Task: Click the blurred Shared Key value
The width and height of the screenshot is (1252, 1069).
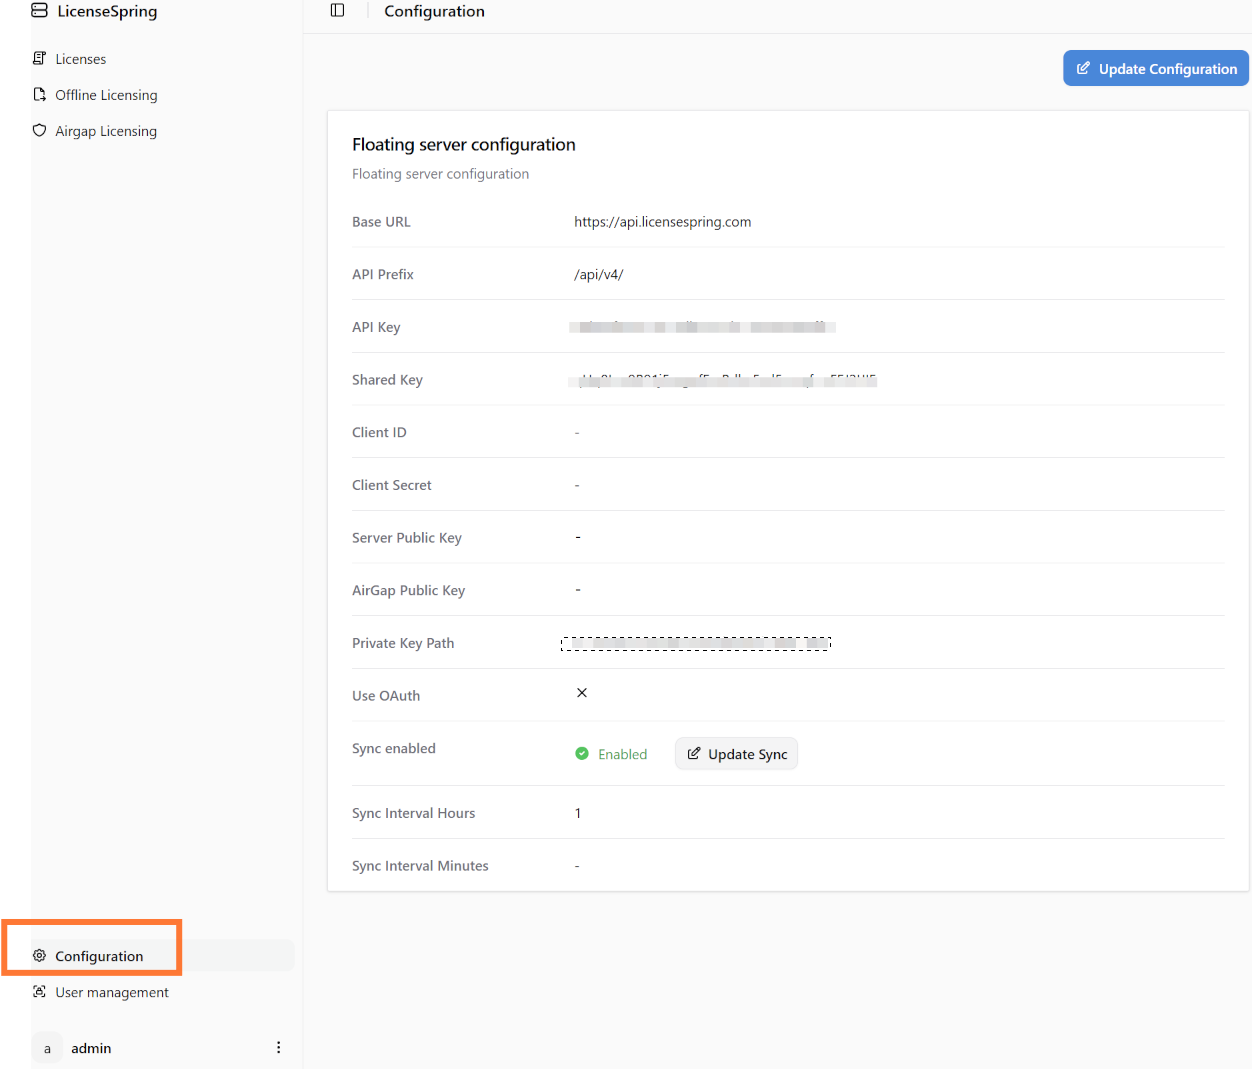Action: pyautogui.click(x=722, y=380)
